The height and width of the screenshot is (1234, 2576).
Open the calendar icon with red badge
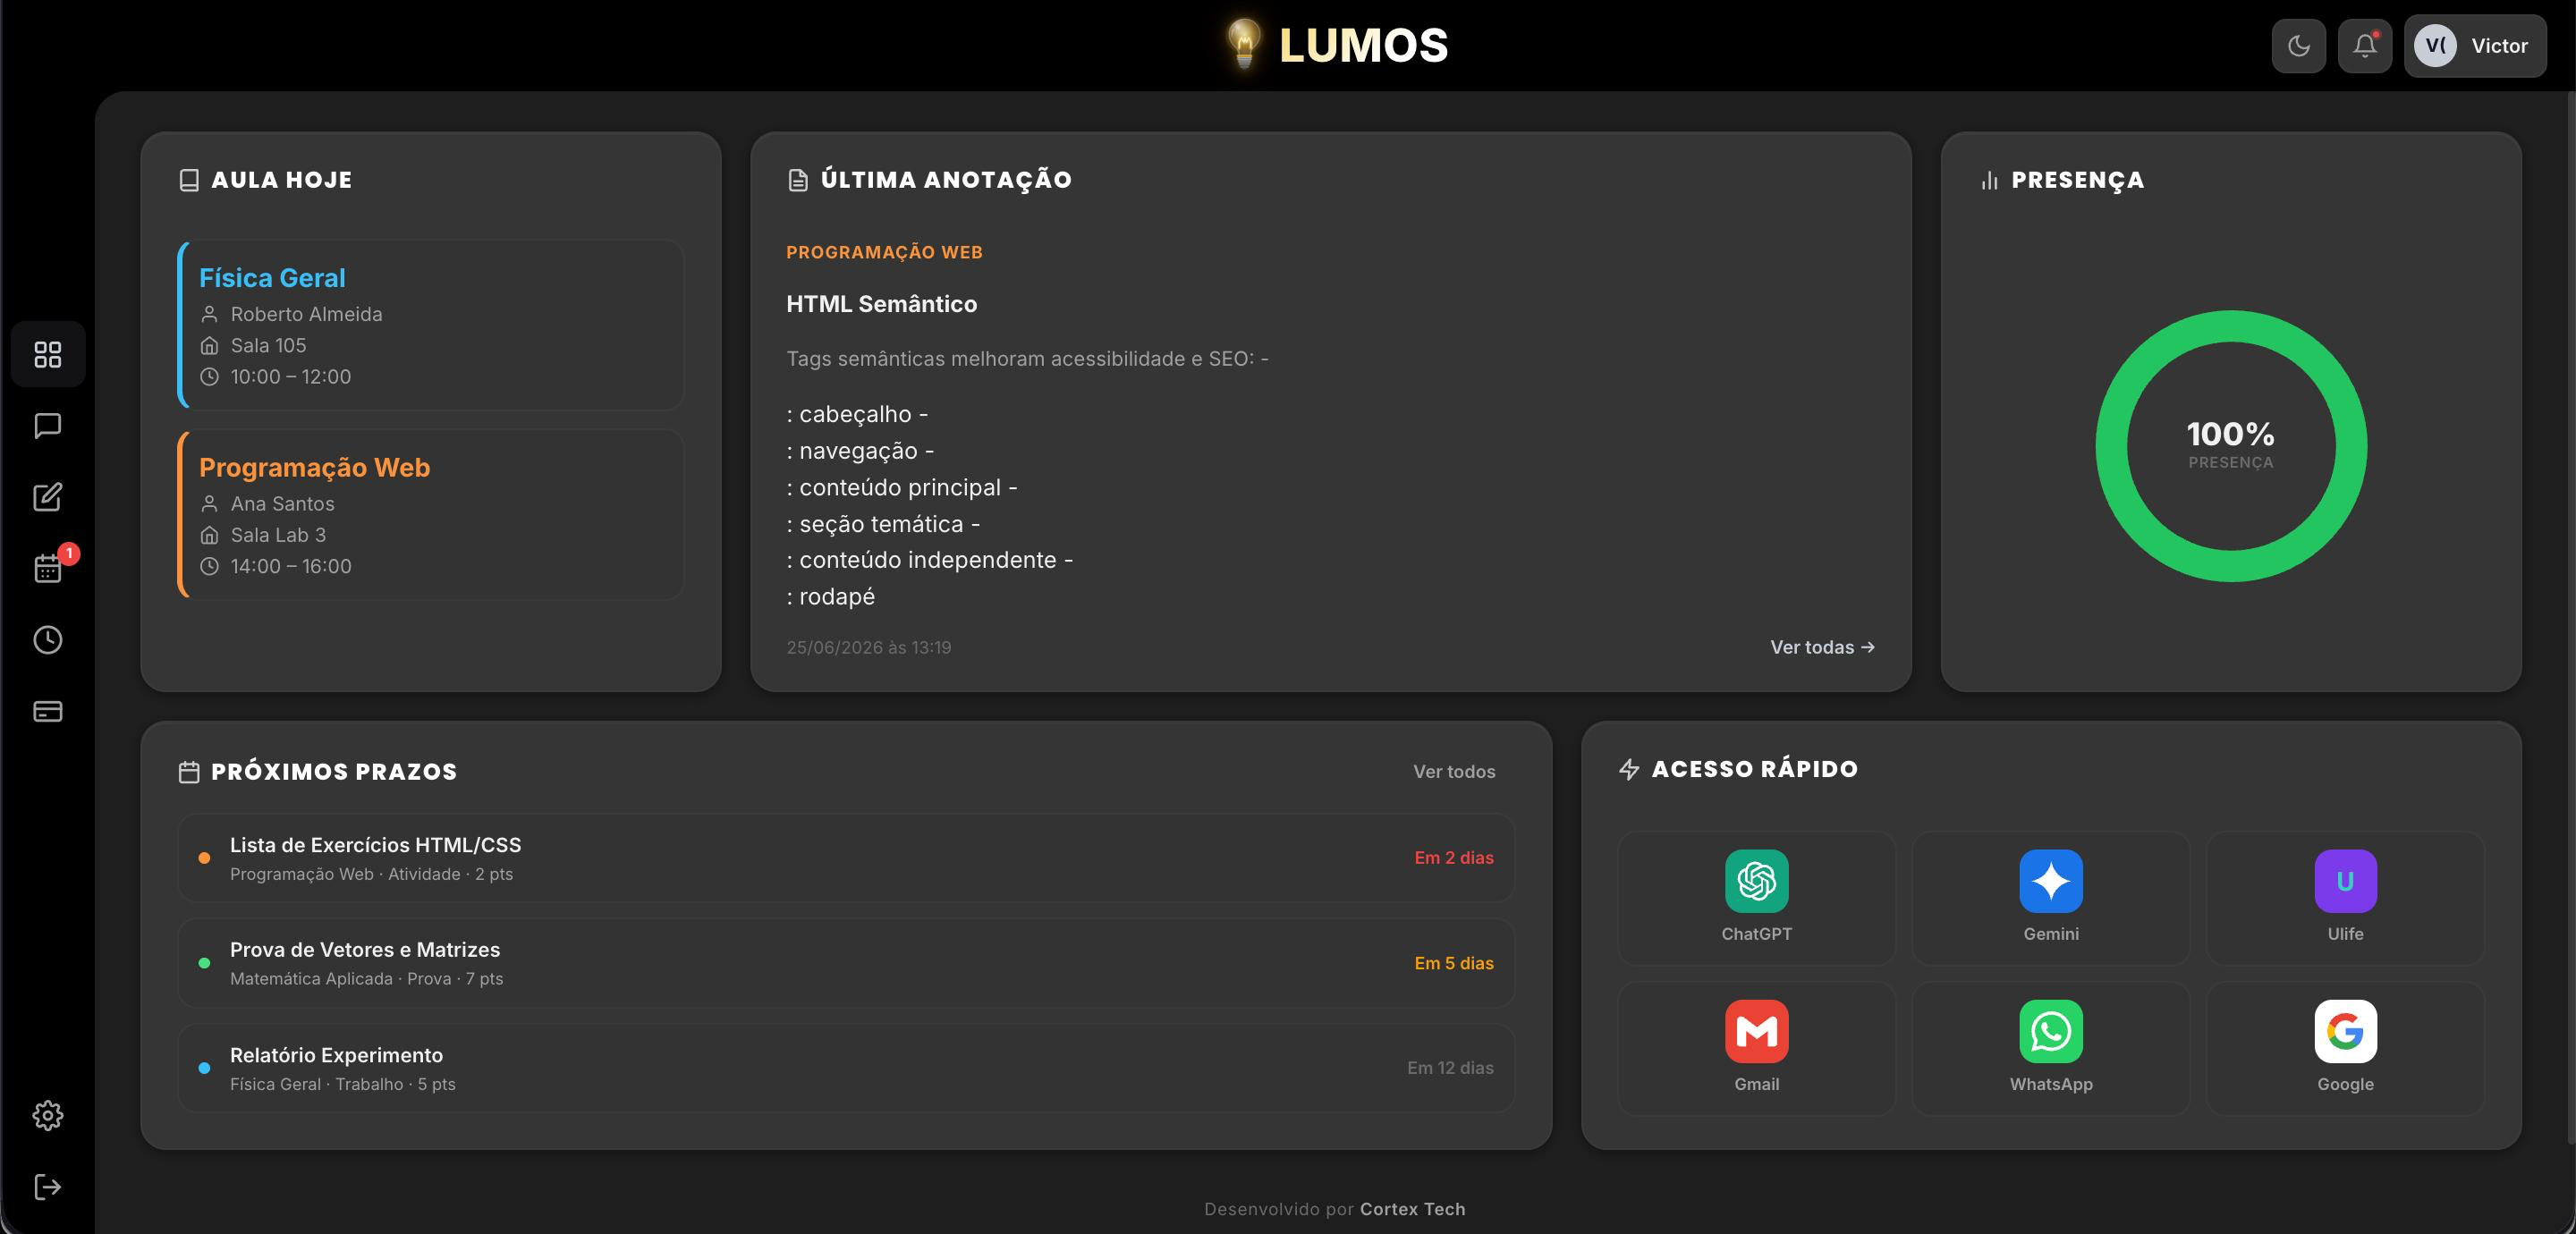[48, 568]
